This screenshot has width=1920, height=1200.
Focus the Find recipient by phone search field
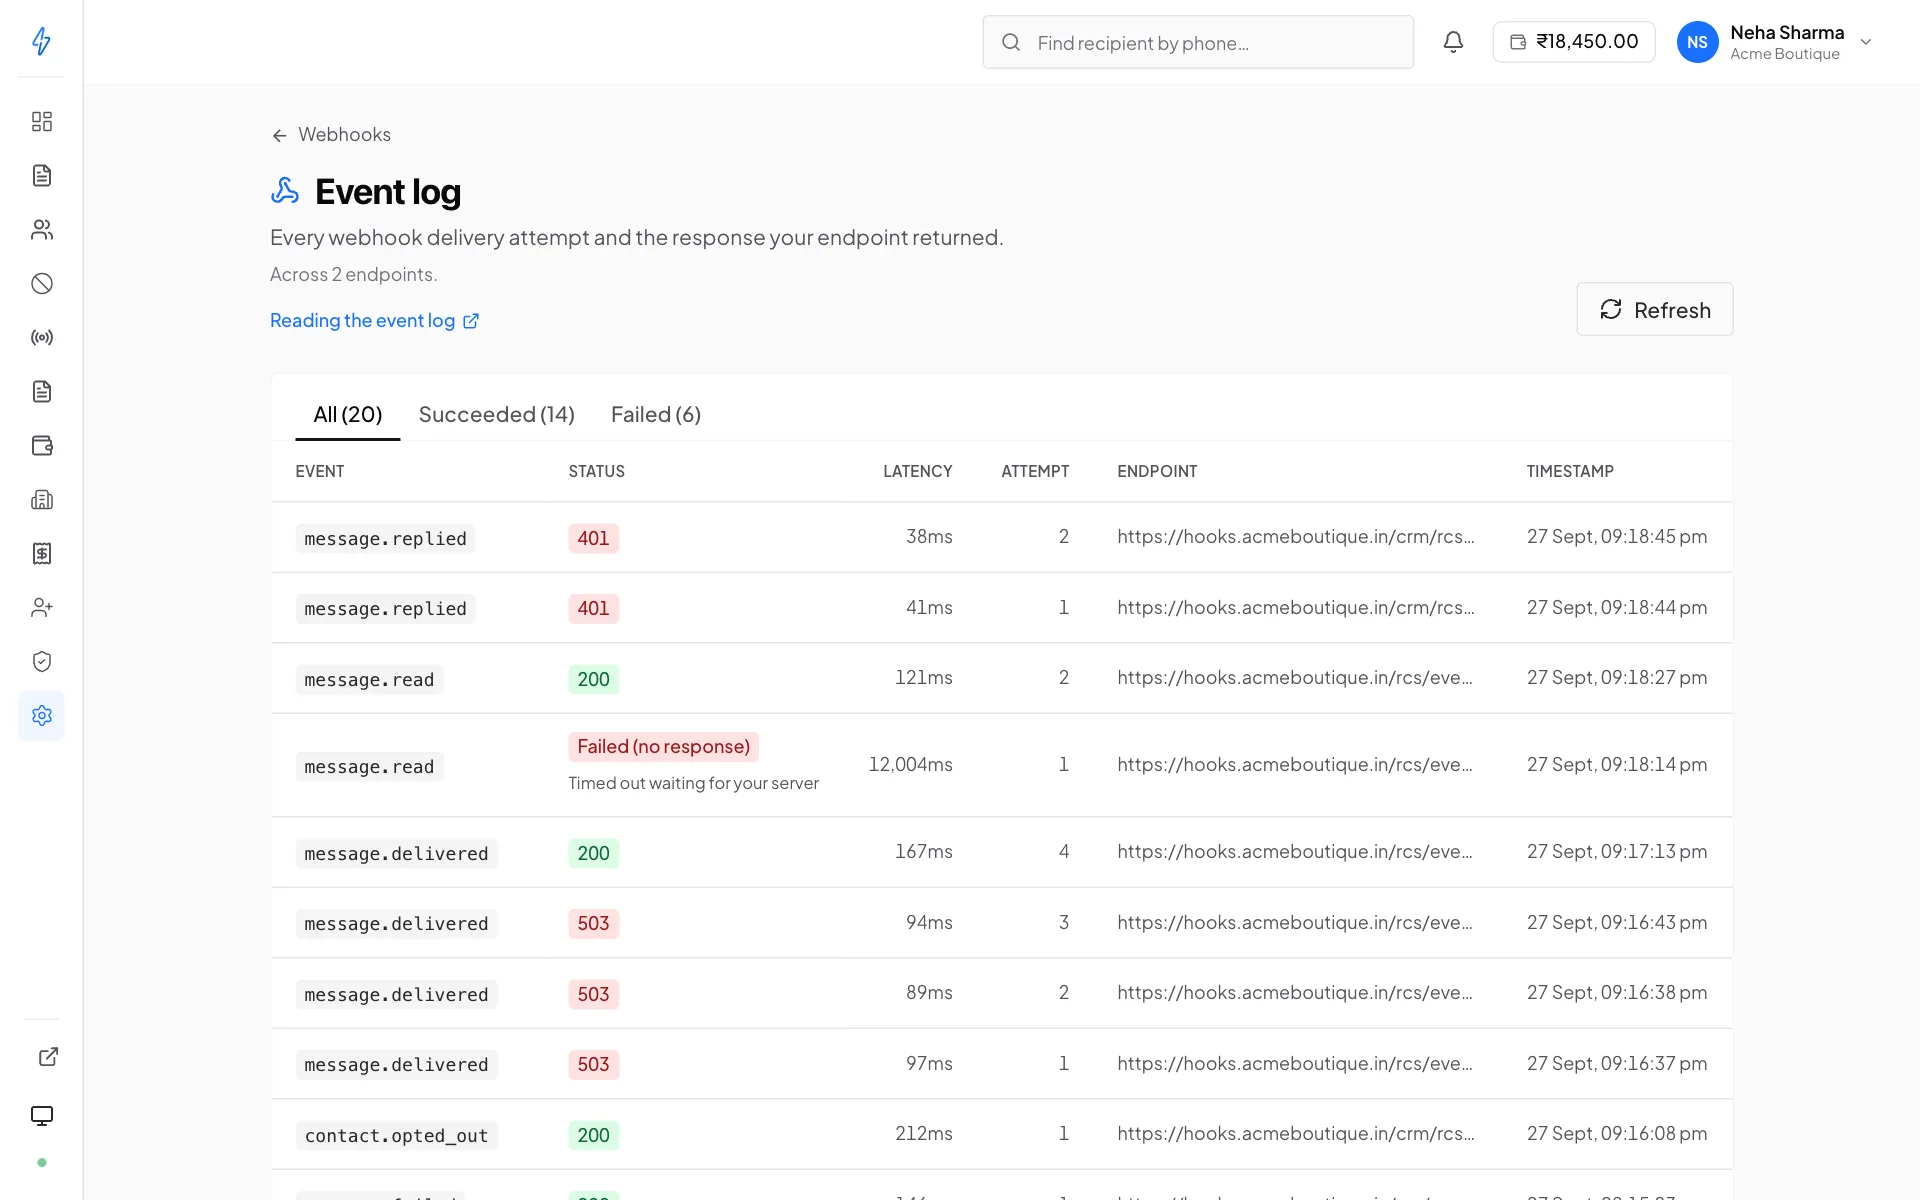point(1197,42)
